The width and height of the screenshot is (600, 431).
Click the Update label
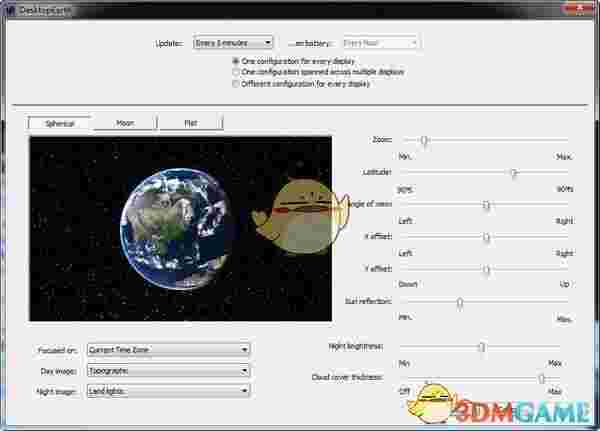click(169, 44)
